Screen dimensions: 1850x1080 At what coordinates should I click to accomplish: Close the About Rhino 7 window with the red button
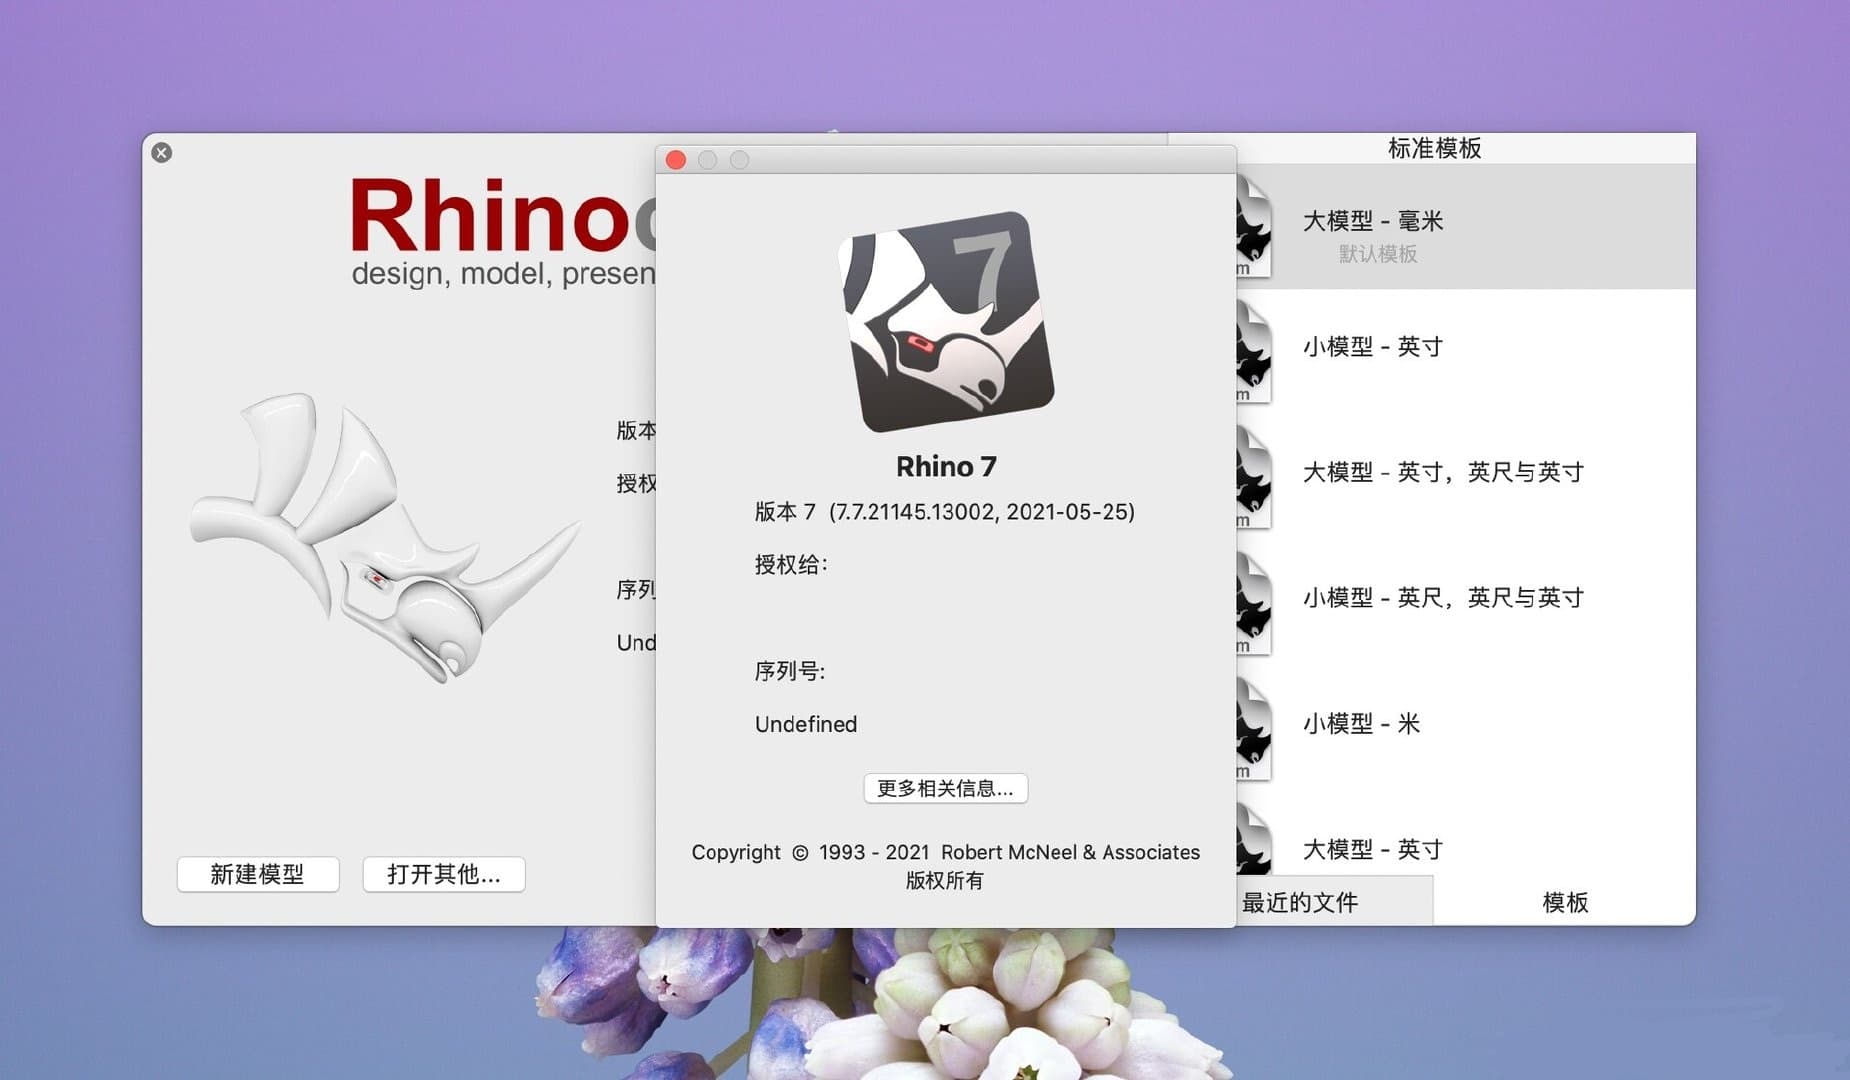[676, 160]
